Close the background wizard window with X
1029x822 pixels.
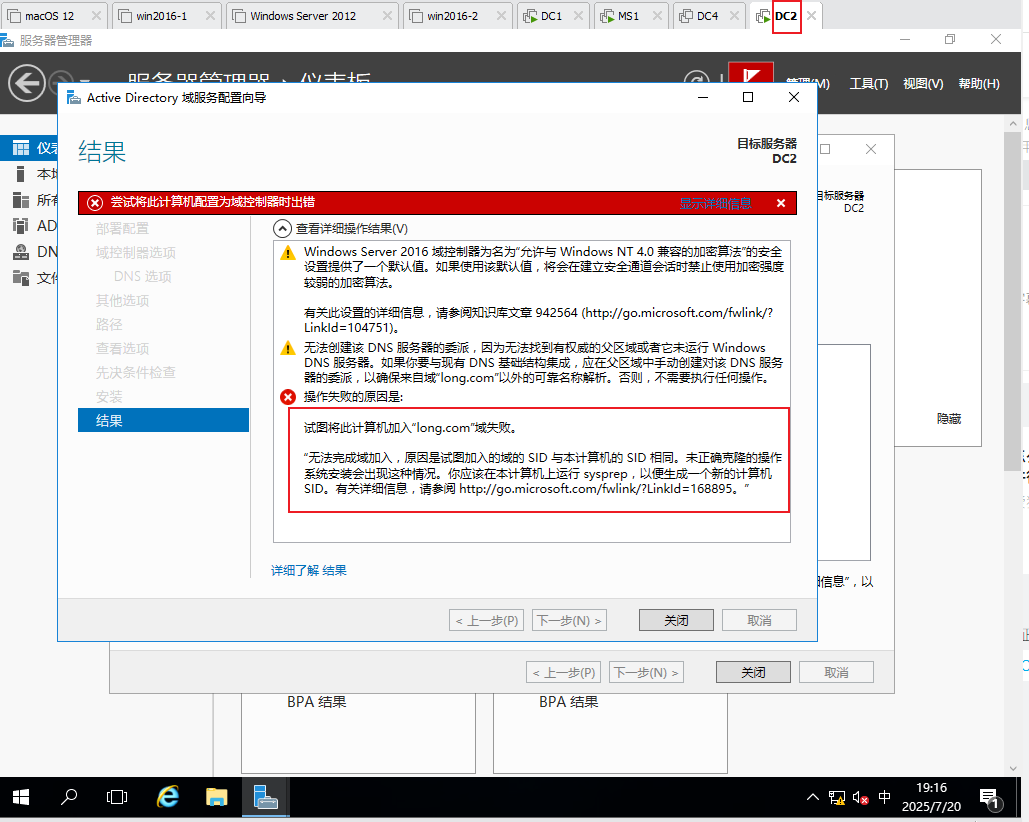pyautogui.click(x=871, y=150)
